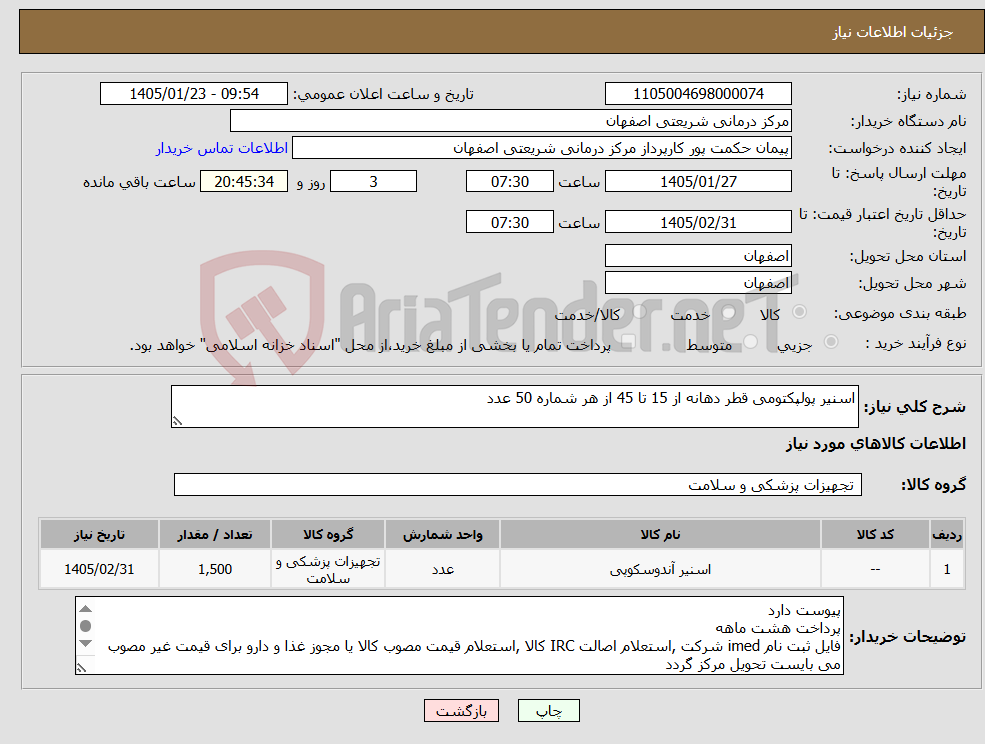Click scroll-up arrow in buyer notes box
The width and height of the screenshot is (985, 744).
click(x=86, y=608)
